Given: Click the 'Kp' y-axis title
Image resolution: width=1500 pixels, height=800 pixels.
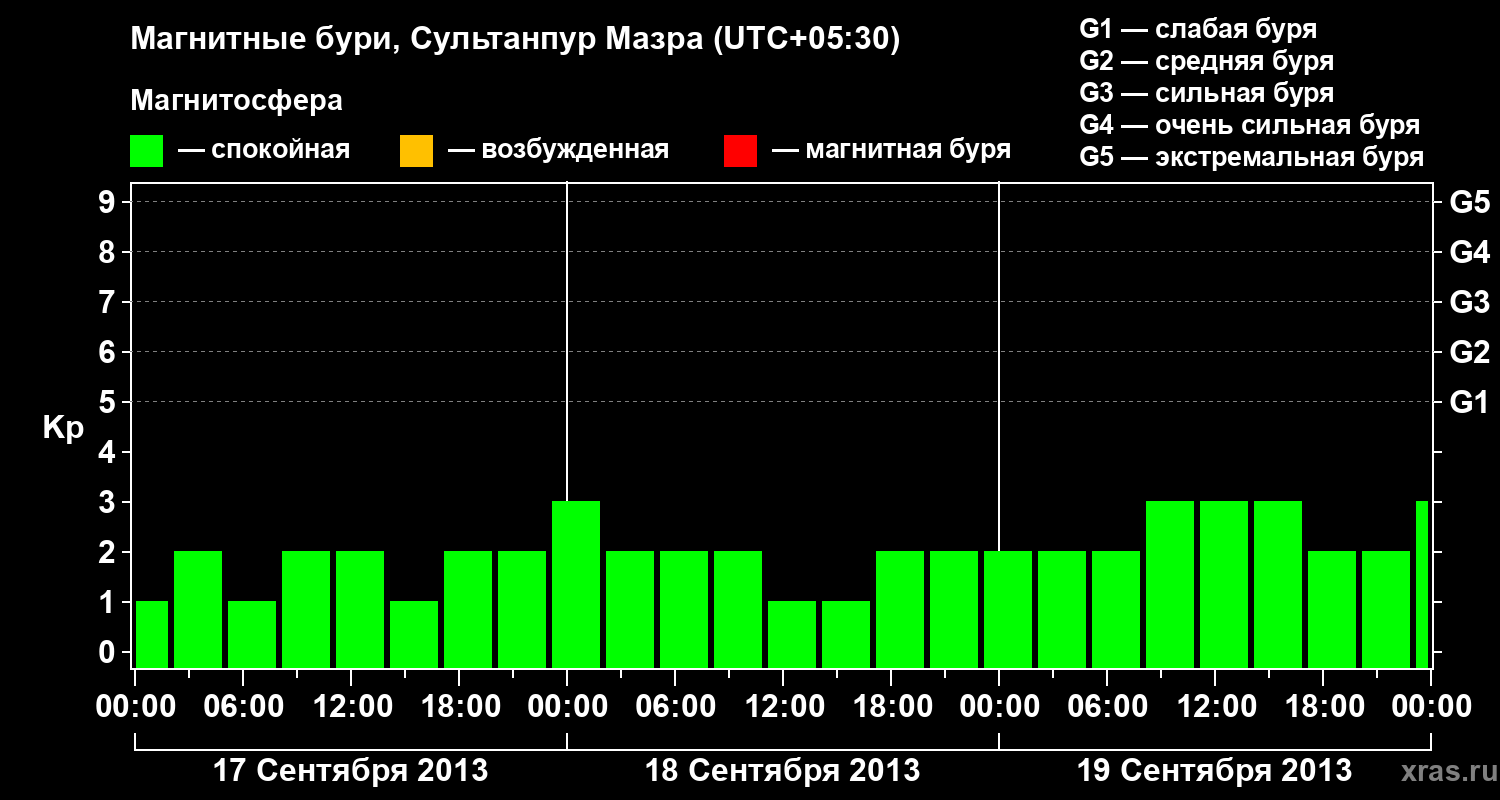Looking at the screenshot, I should [63, 428].
